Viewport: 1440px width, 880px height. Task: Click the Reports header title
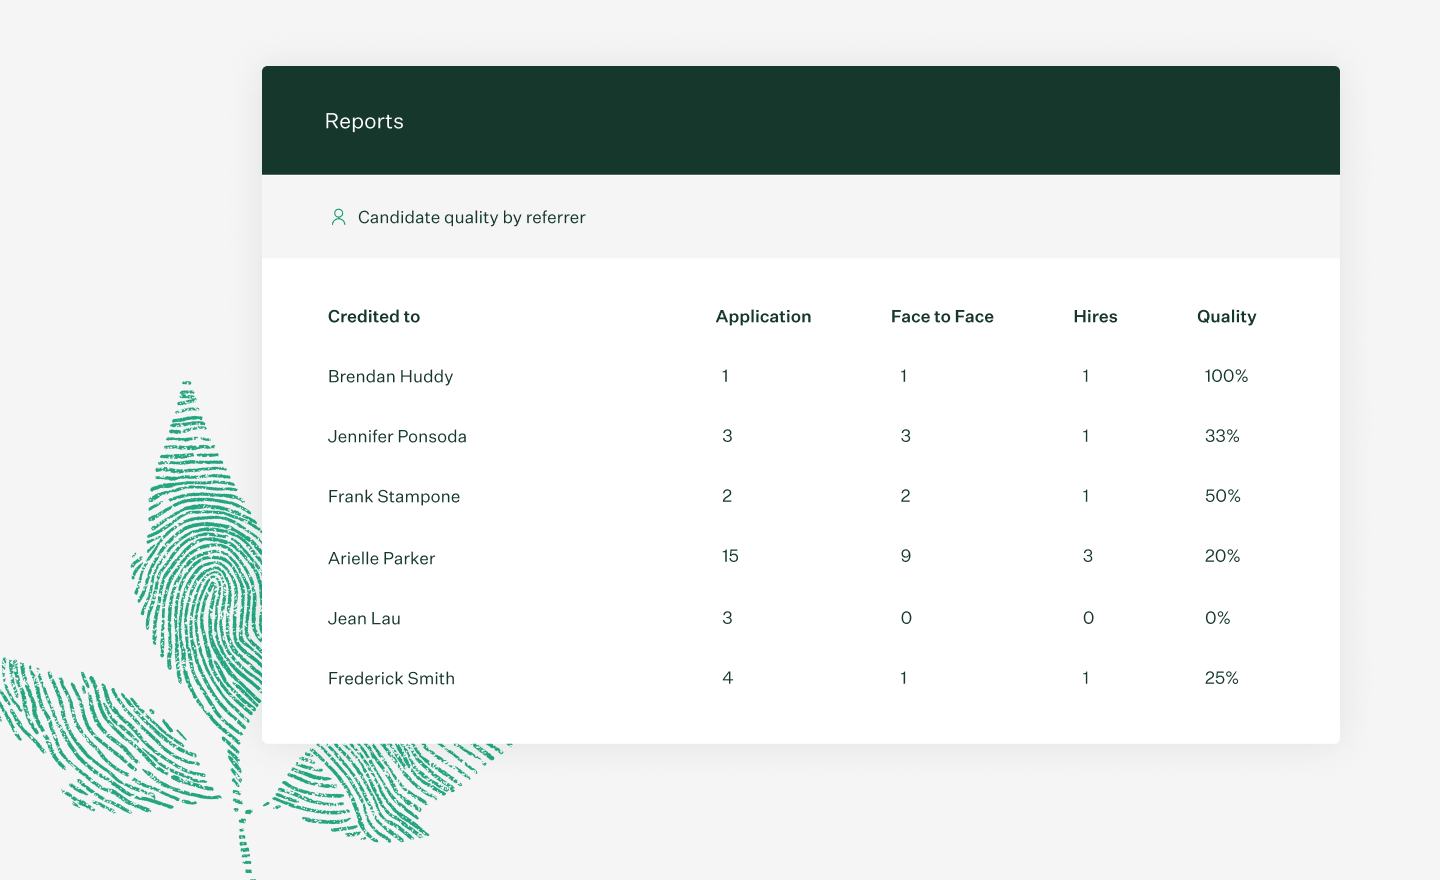[x=364, y=121]
